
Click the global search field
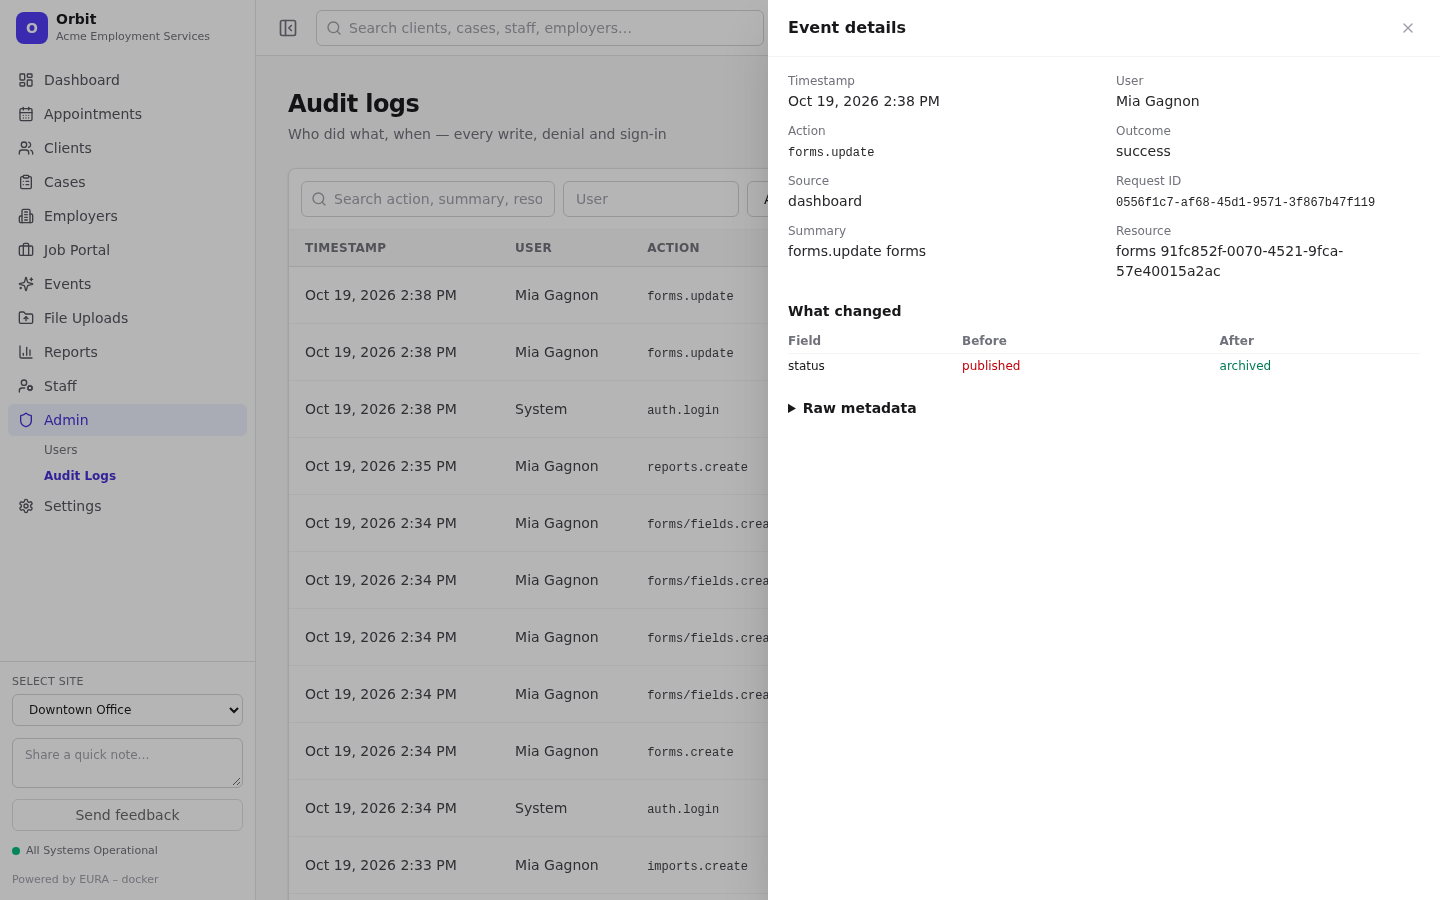[x=540, y=28]
